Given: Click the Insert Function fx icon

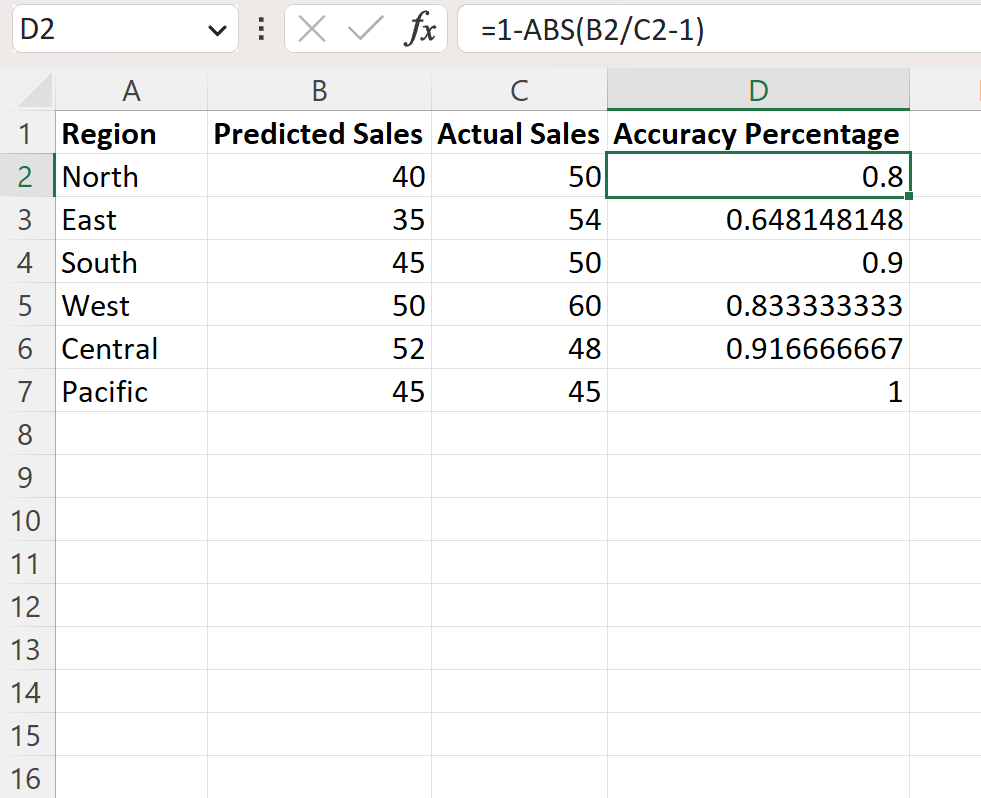Looking at the screenshot, I should 421,29.
